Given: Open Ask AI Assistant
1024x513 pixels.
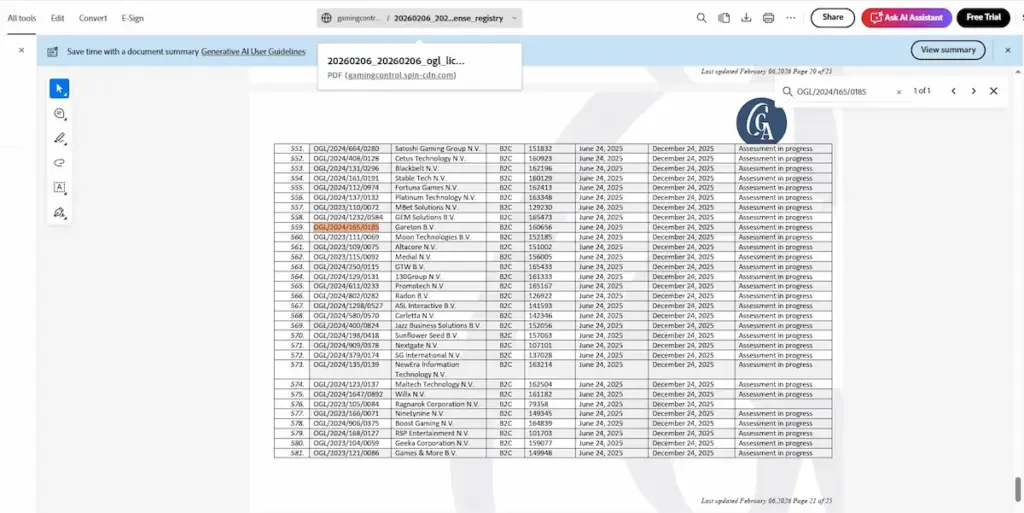Looking at the screenshot, I should [x=906, y=18].
